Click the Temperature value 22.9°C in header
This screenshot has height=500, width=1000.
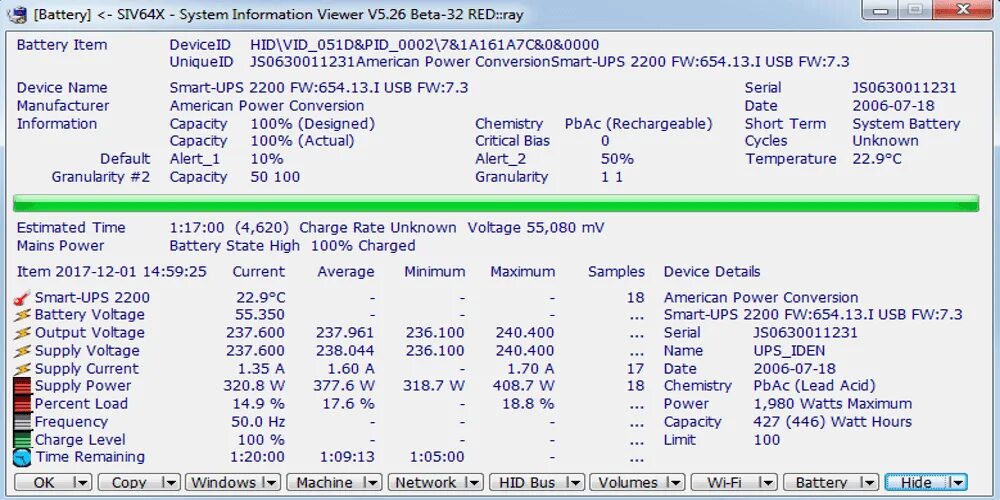[878, 159]
